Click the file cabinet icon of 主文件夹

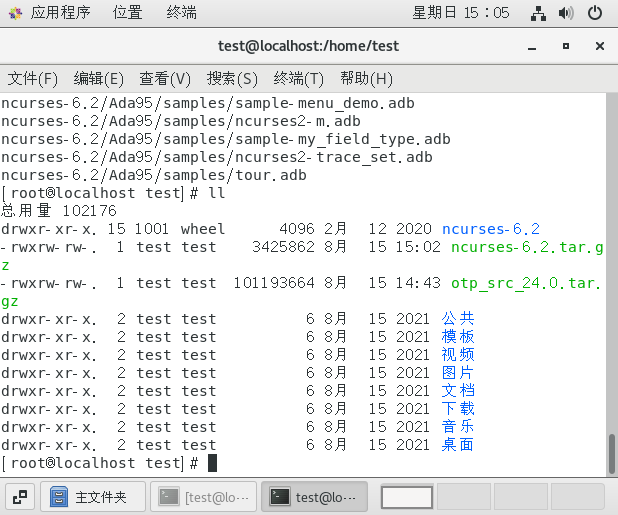tap(59, 497)
